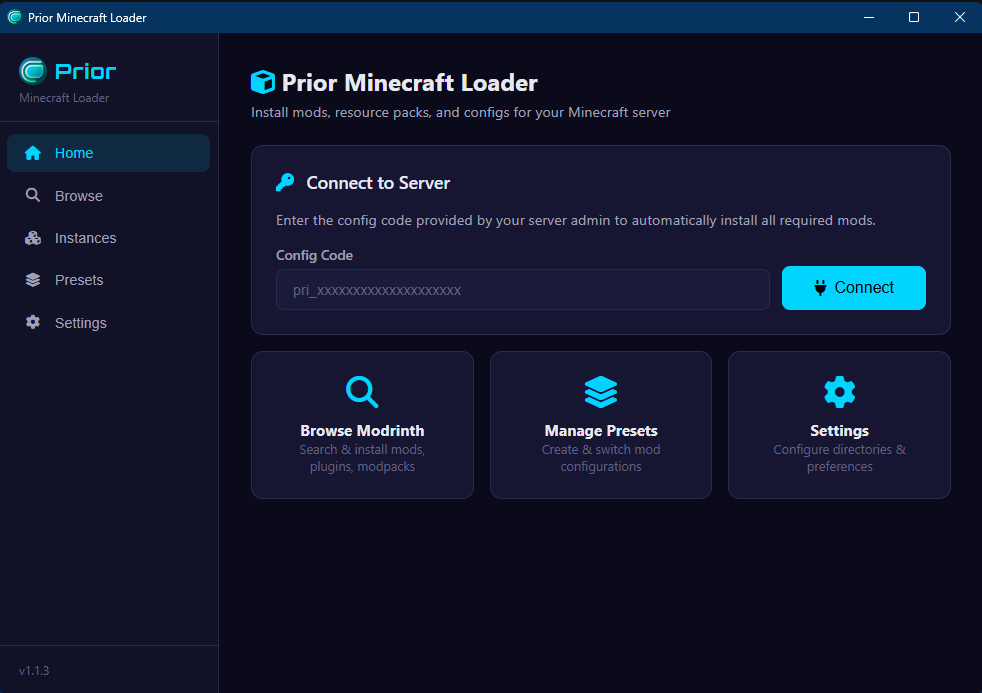Click the Settings gear icon in sidebar
Image resolution: width=982 pixels, height=693 pixels.
[33, 323]
